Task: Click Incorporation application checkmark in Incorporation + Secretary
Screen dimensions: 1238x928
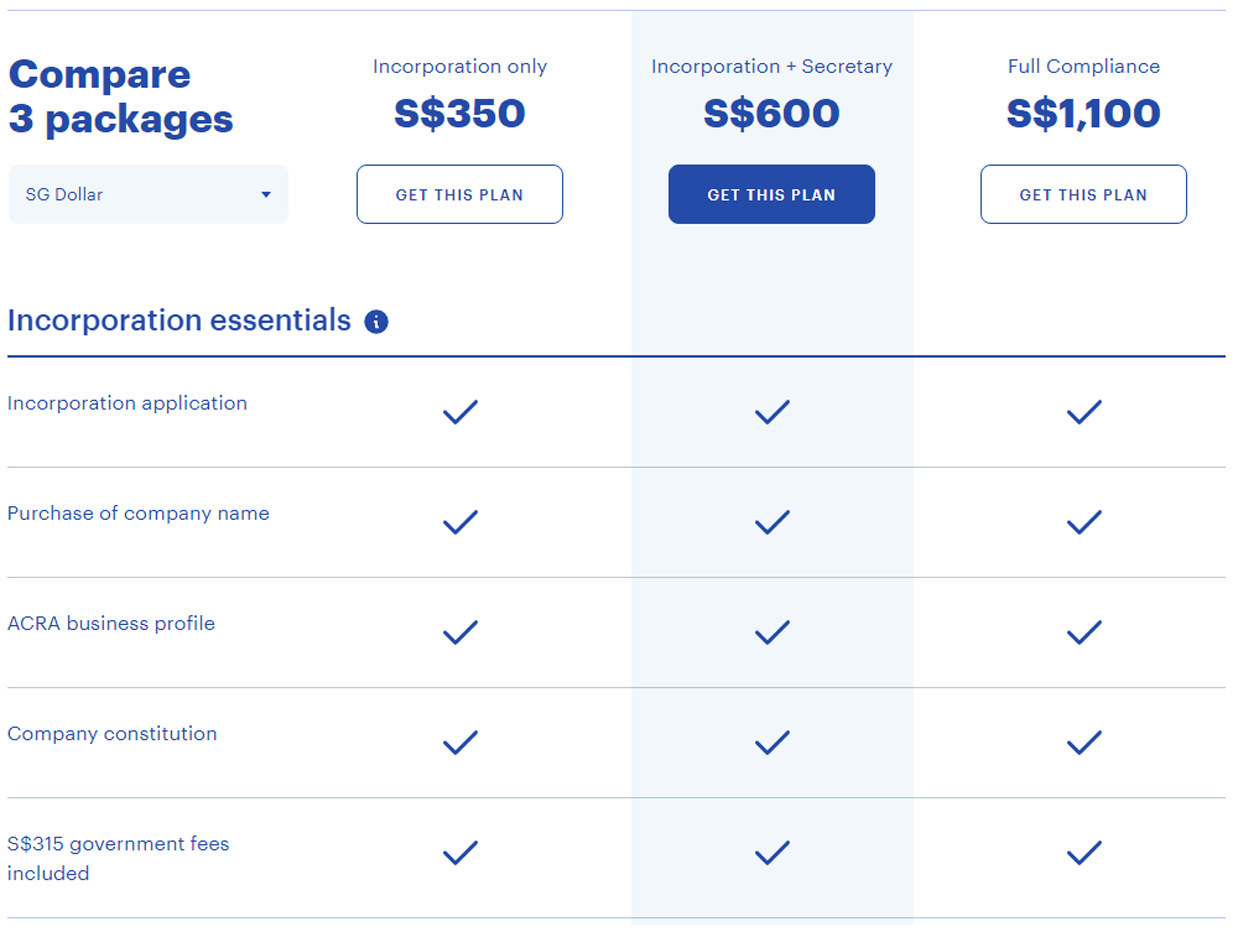Action: [772, 412]
